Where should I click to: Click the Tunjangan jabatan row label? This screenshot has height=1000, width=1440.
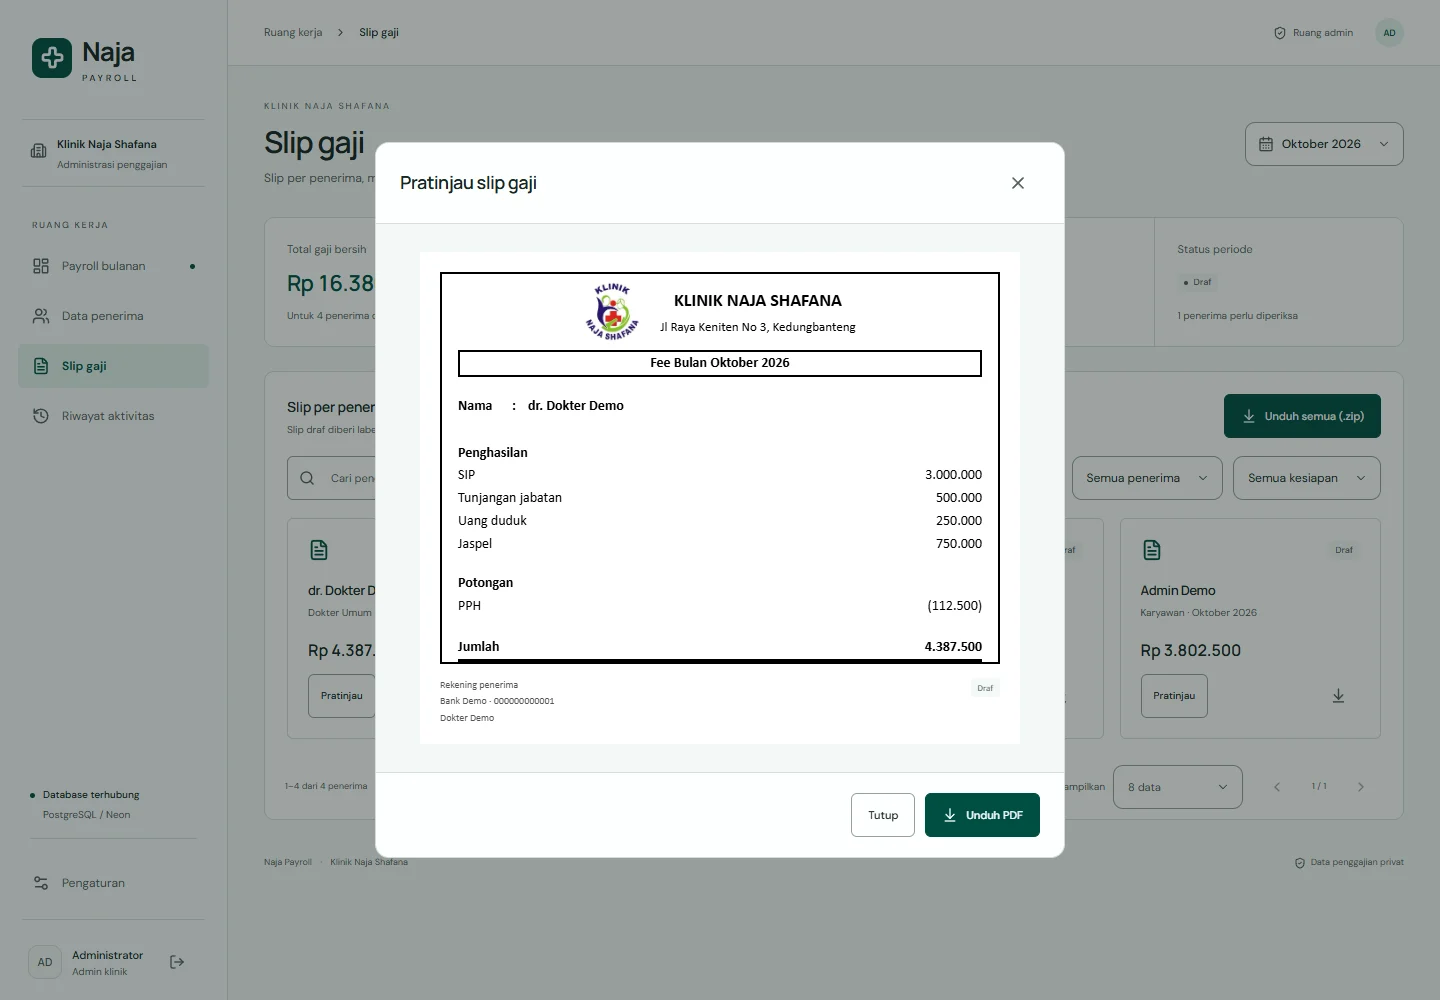[510, 498]
